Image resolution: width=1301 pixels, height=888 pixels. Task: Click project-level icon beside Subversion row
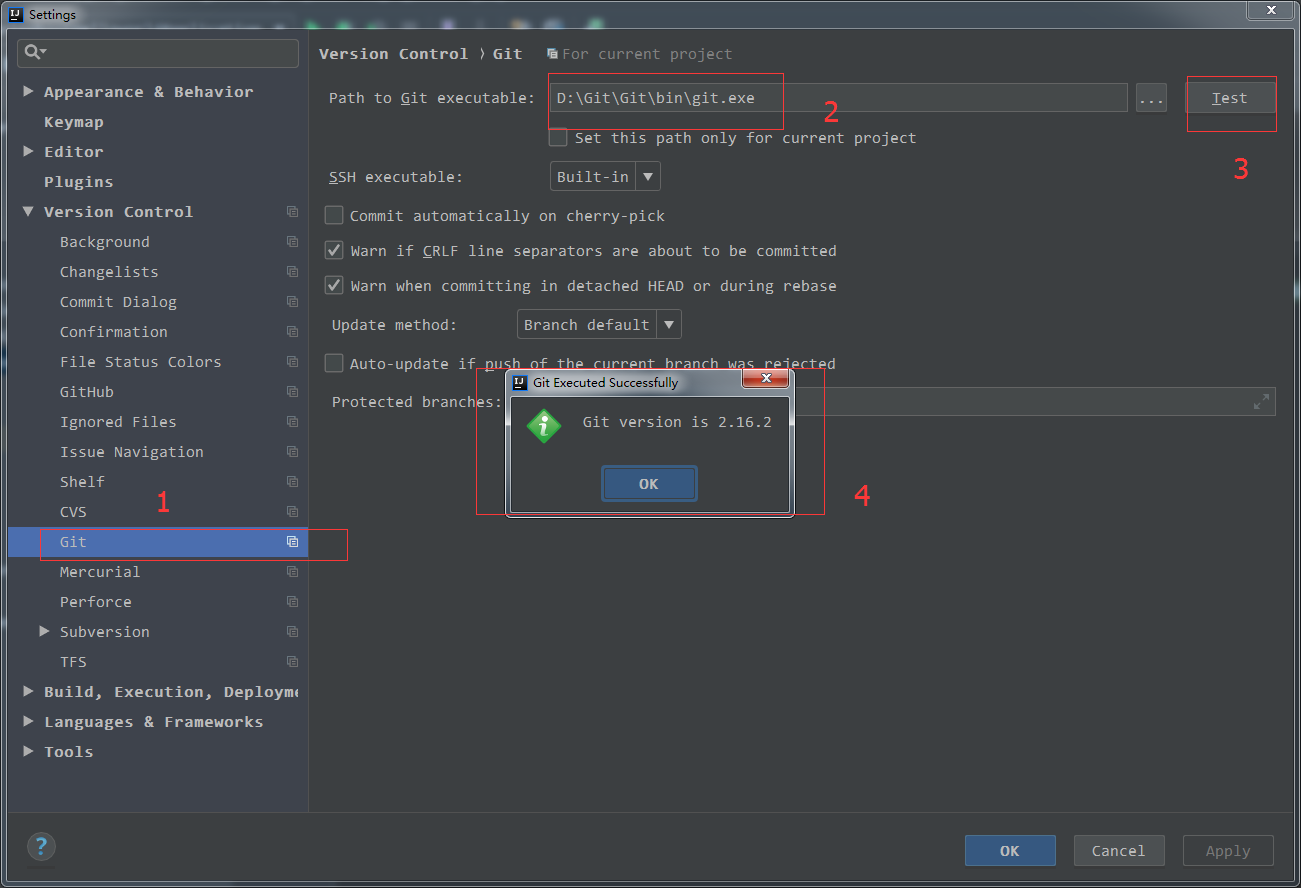click(292, 632)
